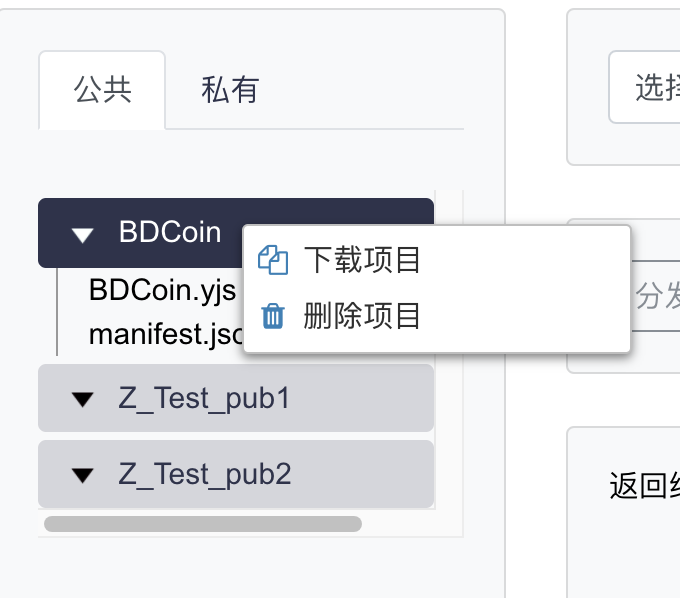Click the trash icon for delete project
Viewport: 680px width, 598px height.
[273, 317]
